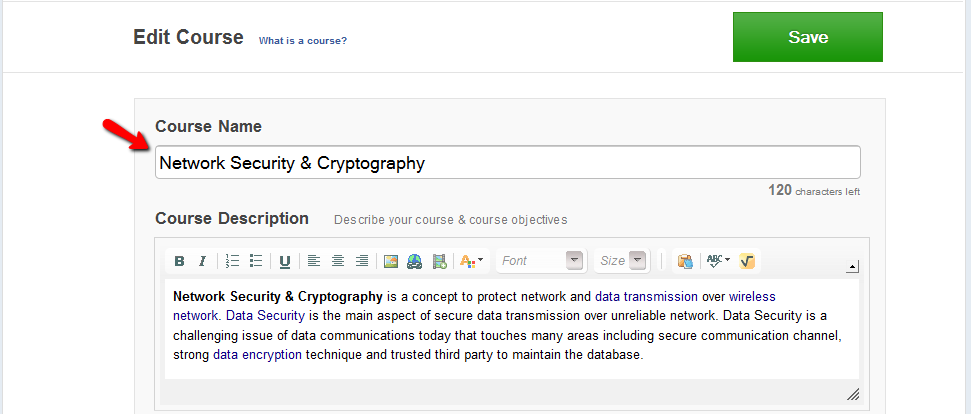
Task: Click the insert image icon
Action: [391, 261]
